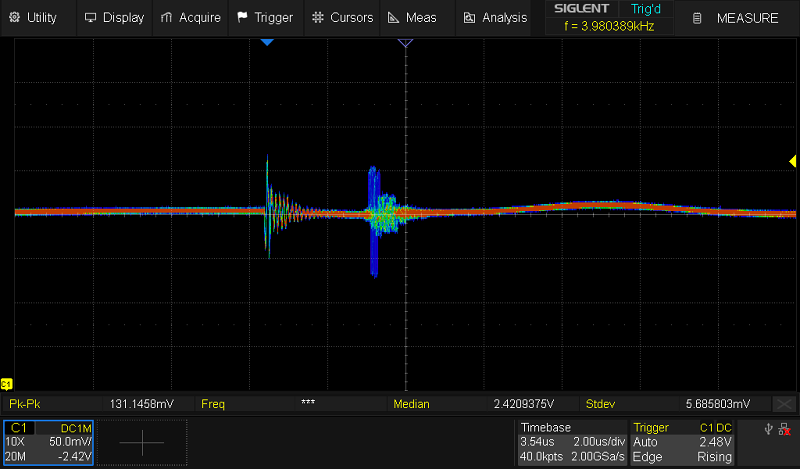Click the blue trigger position marker
The image size is (800, 469).
(x=267, y=43)
